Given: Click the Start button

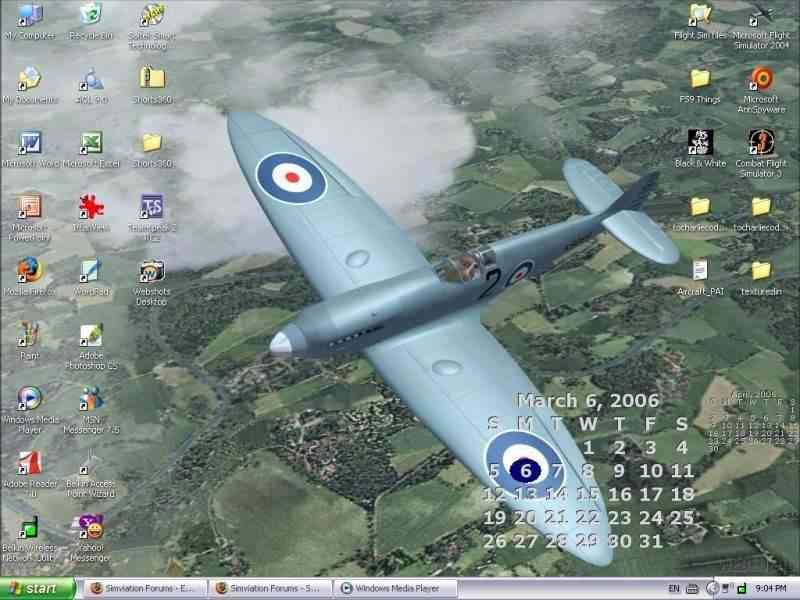Looking at the screenshot, I should tap(38, 589).
